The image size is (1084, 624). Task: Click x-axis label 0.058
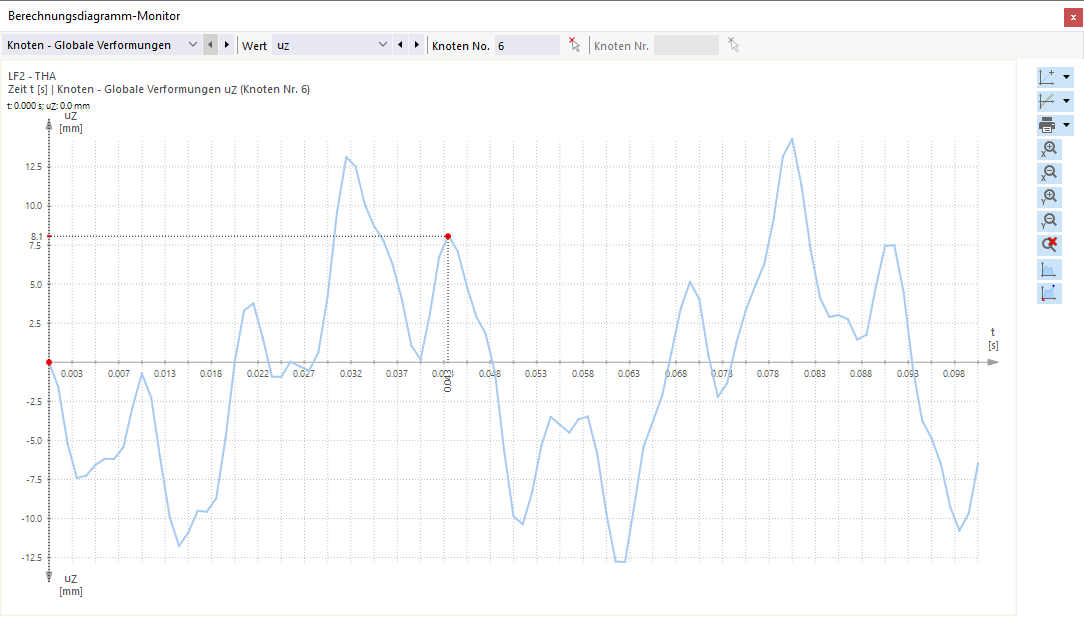click(583, 374)
